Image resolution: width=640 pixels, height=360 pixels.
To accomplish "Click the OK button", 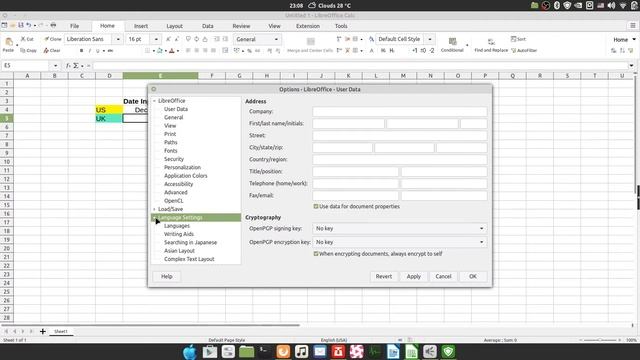I will pos(473,276).
